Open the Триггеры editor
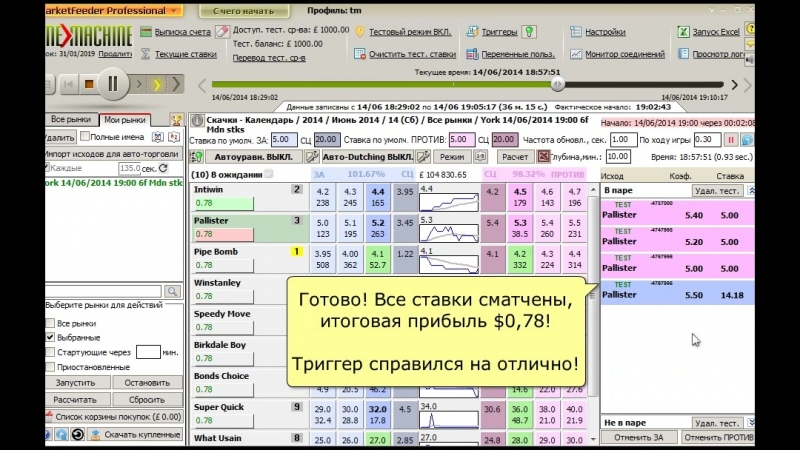Image resolution: width=800 pixels, height=450 pixels. click(x=499, y=32)
